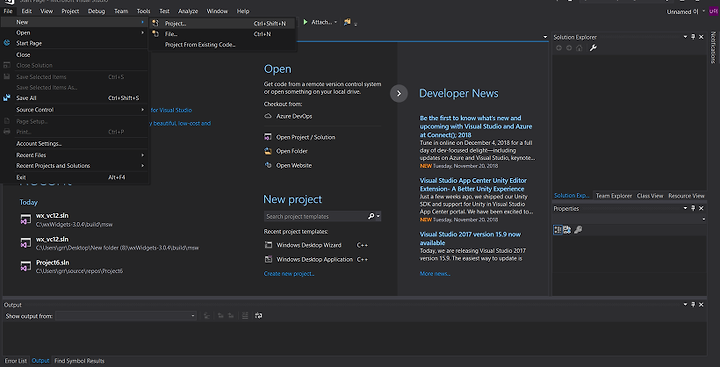Toggle word wrap icon in Output panel
This screenshot has height=367, width=720.
click(259, 316)
